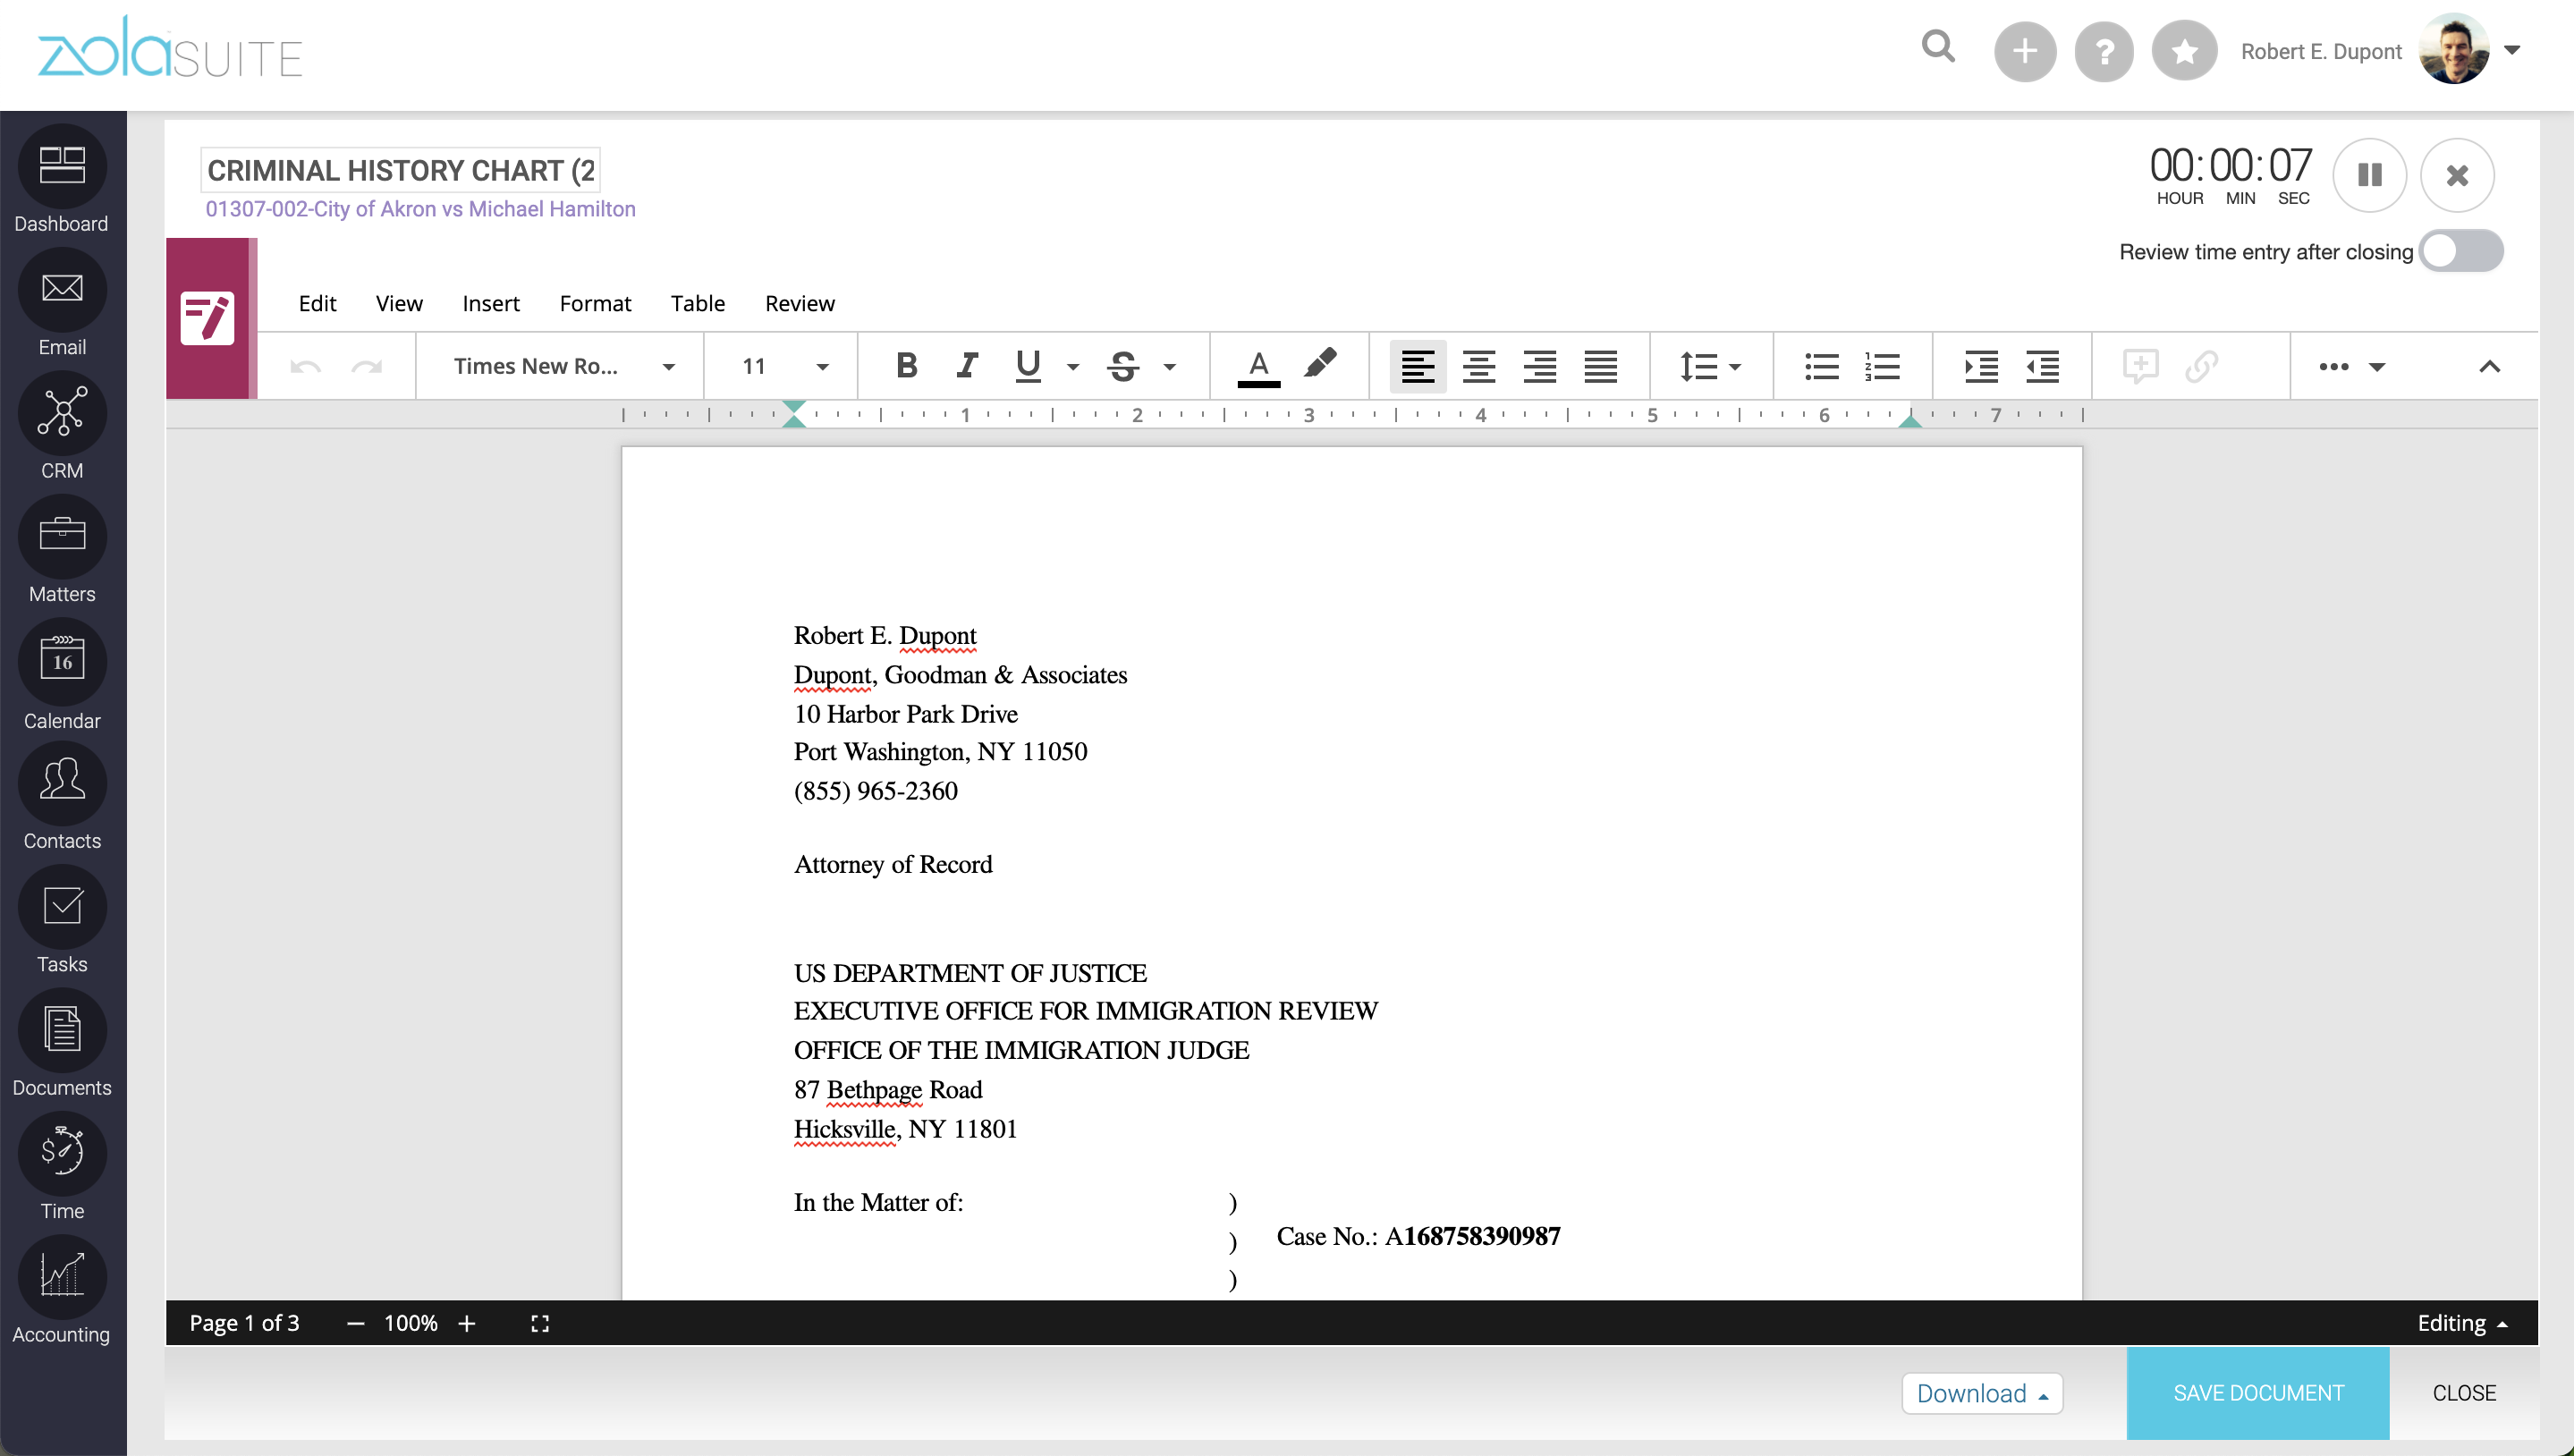
Task: Open the Matters sidebar icon
Action: (62, 537)
